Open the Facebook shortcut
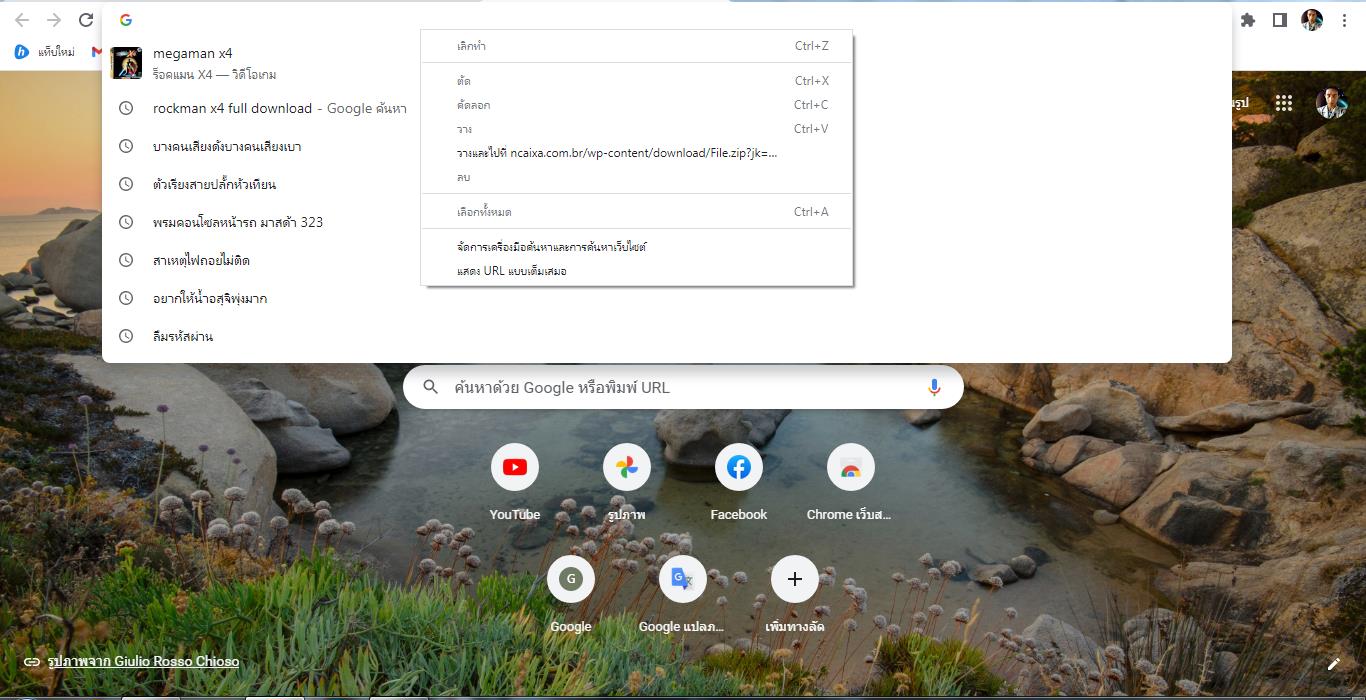 739,468
